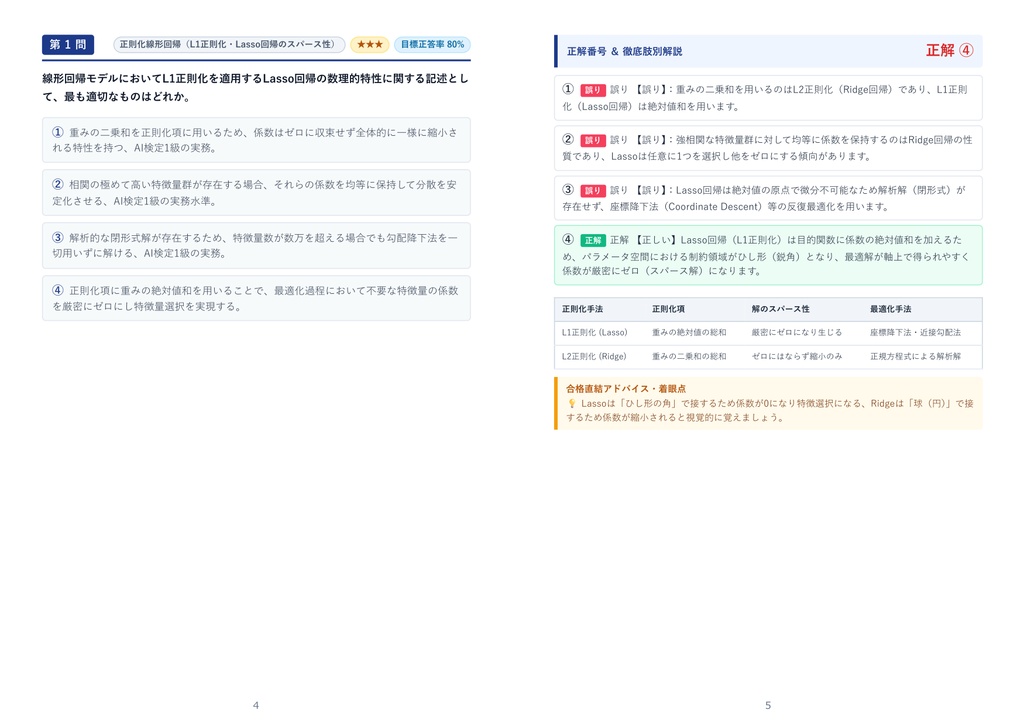Click the 合格直結アドバイス・着眼点 heading
Viewport: 1024px width, 727px height.
click(626, 388)
